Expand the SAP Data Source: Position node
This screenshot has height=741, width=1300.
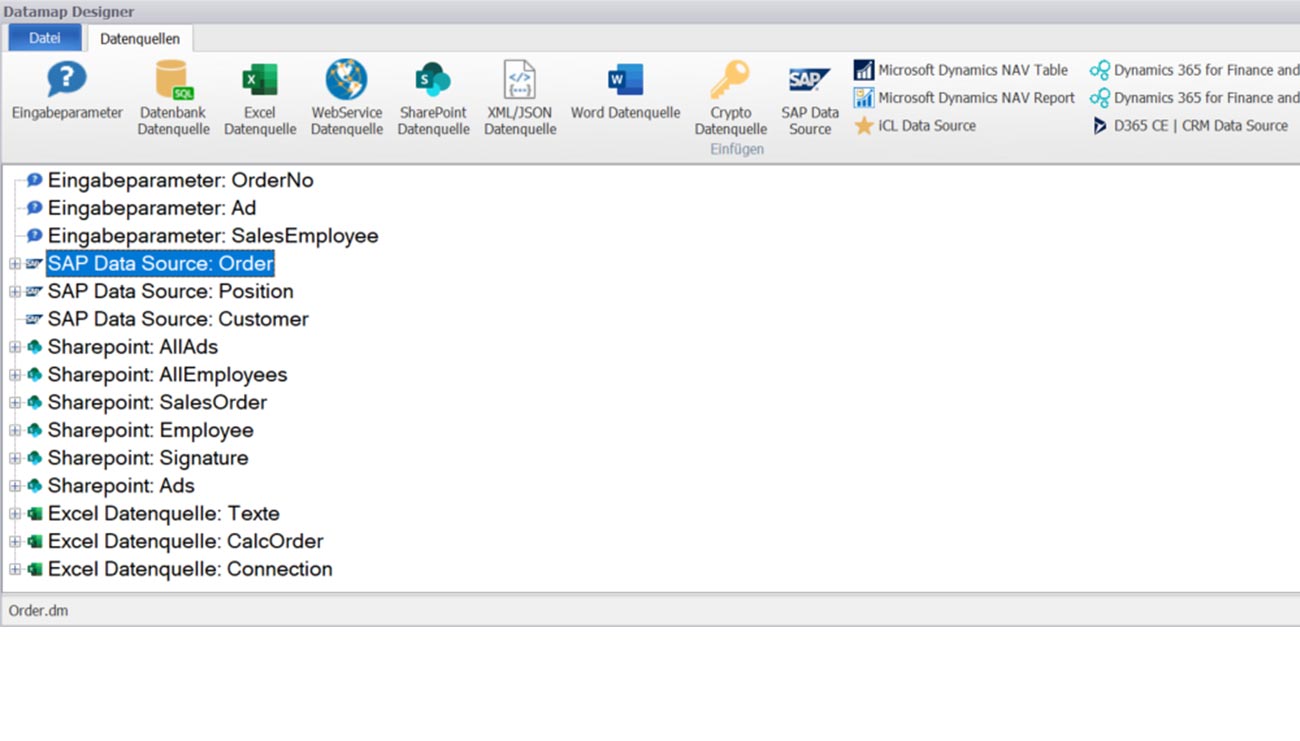tap(14, 292)
